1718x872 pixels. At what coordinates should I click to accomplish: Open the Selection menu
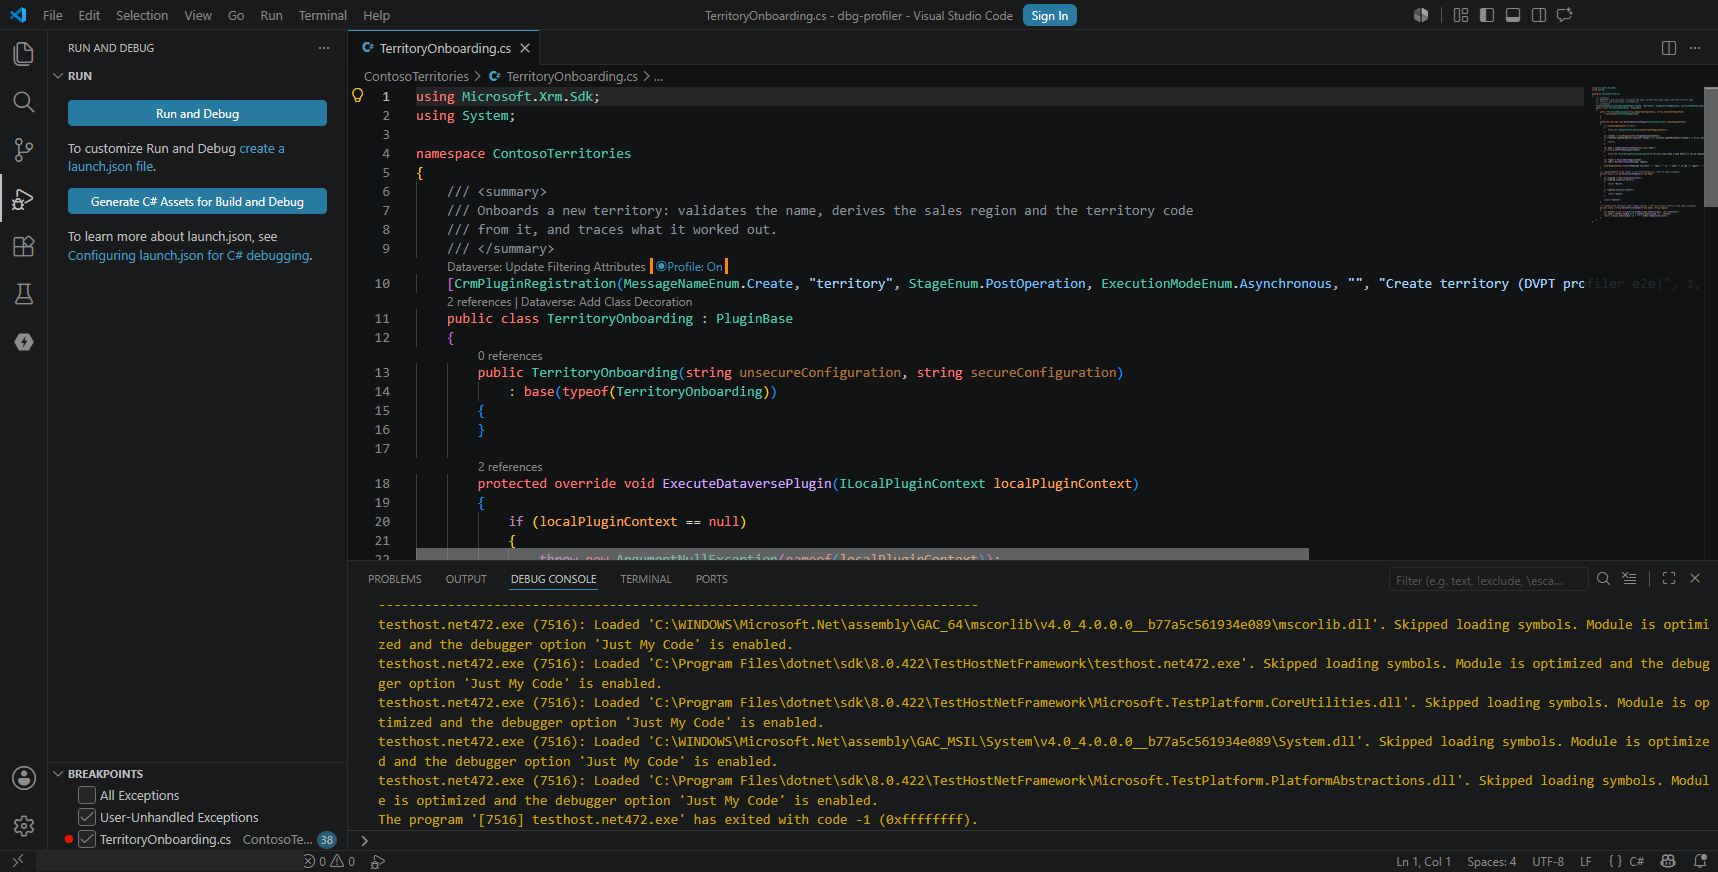pyautogui.click(x=142, y=15)
